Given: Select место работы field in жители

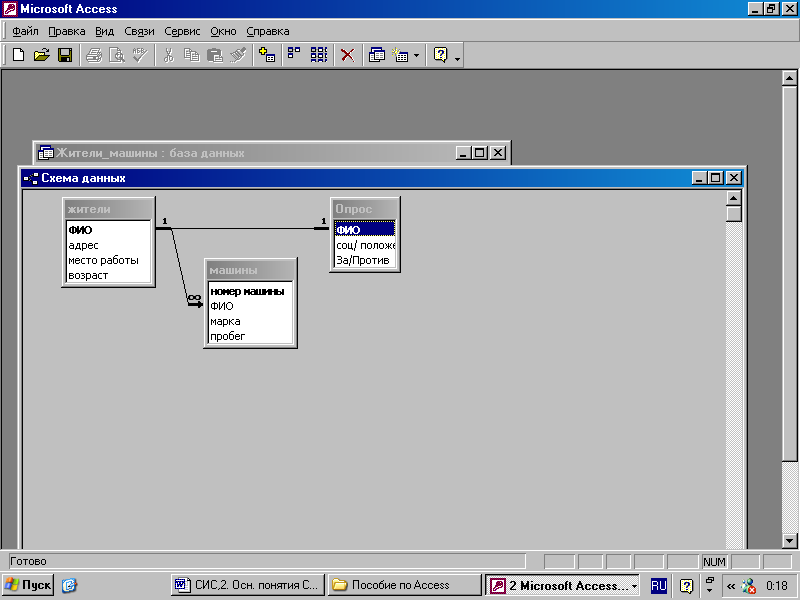Looking at the screenshot, I should click(108, 260).
